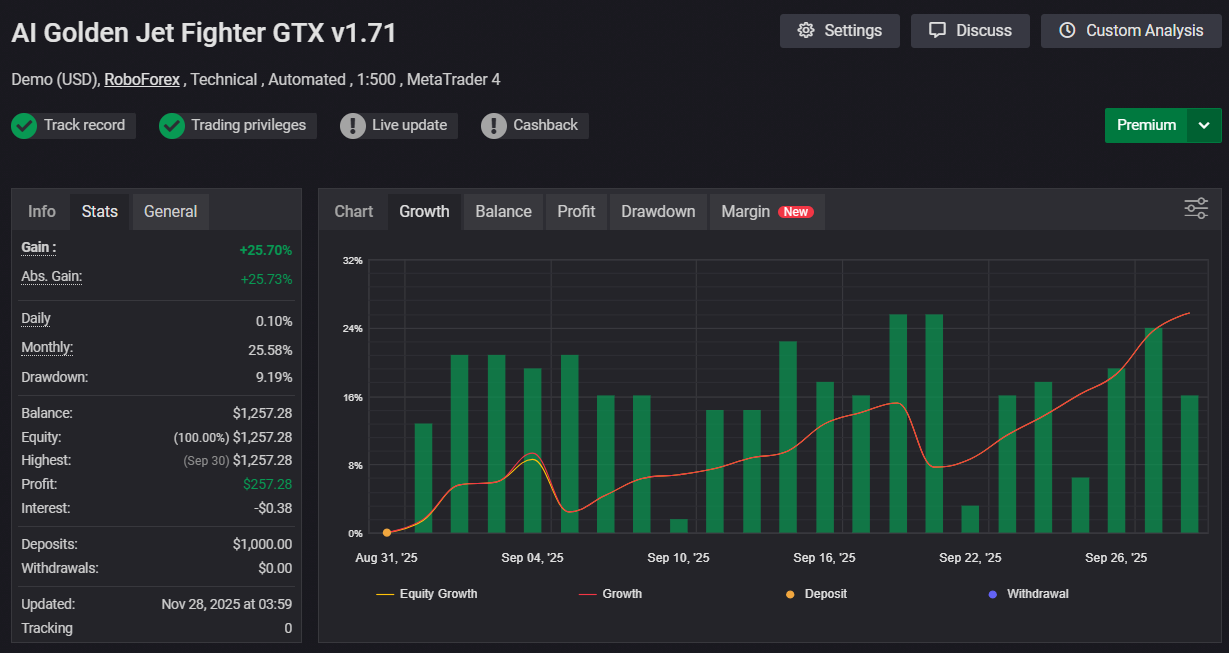The width and height of the screenshot is (1229, 653).
Task: Click the Live update warning icon
Action: [353, 126]
